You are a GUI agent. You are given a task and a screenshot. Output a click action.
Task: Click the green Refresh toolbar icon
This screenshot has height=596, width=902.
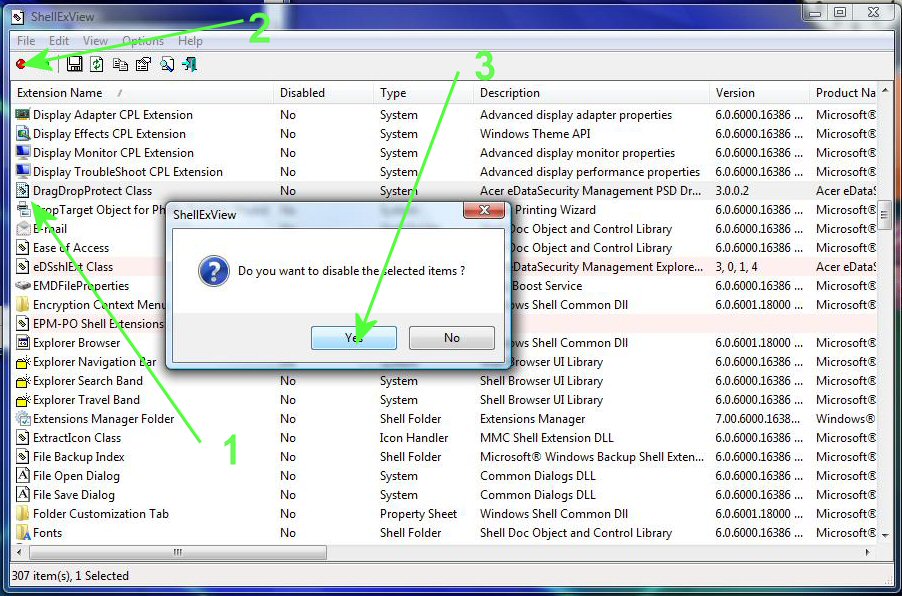click(97, 64)
